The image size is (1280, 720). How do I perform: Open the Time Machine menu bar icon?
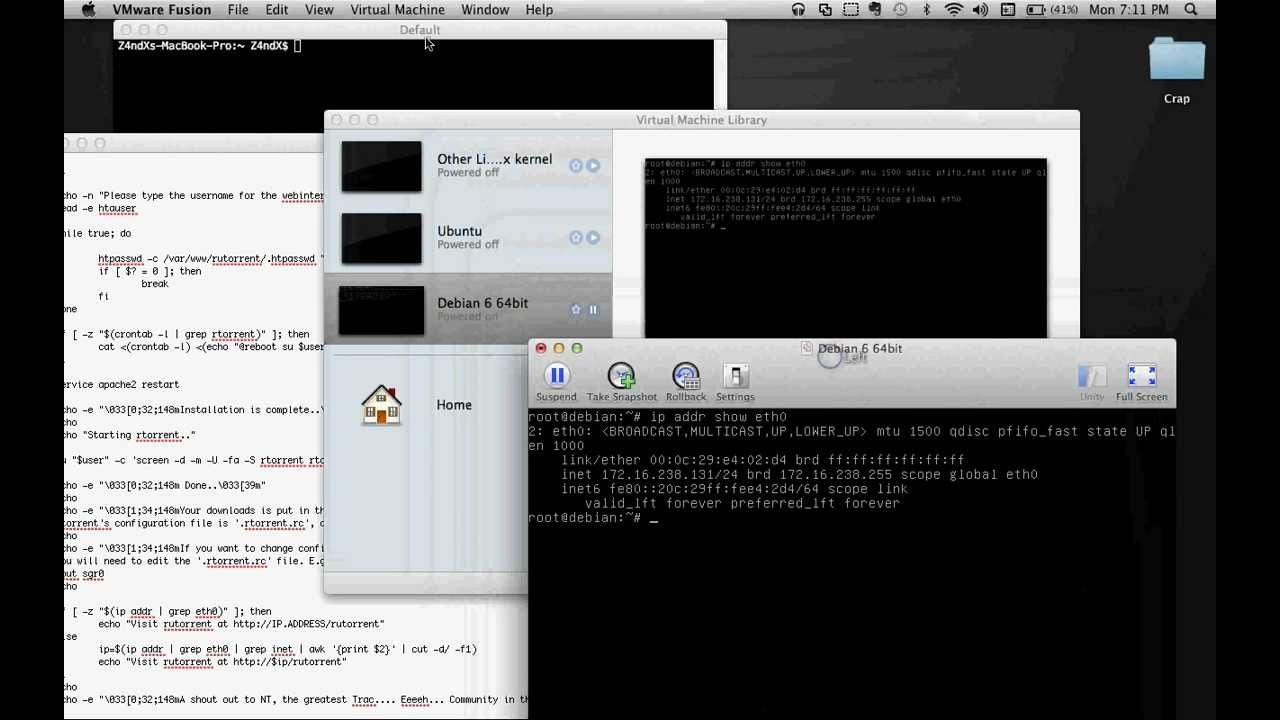click(900, 10)
